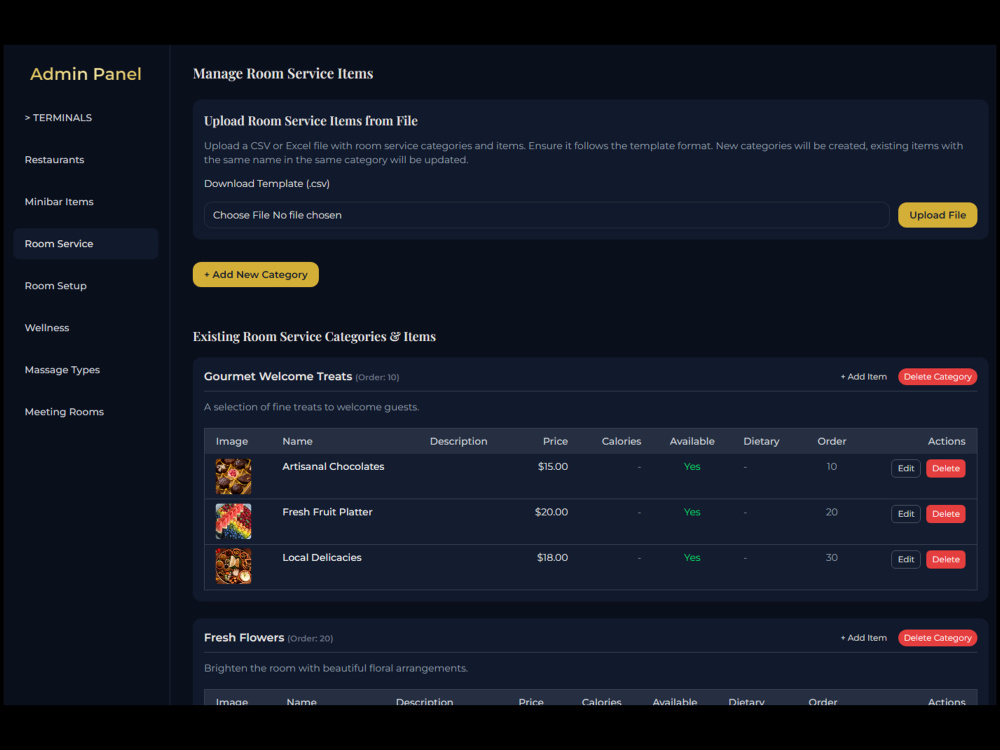
Task: Open Massage Types page
Action: [62, 370]
